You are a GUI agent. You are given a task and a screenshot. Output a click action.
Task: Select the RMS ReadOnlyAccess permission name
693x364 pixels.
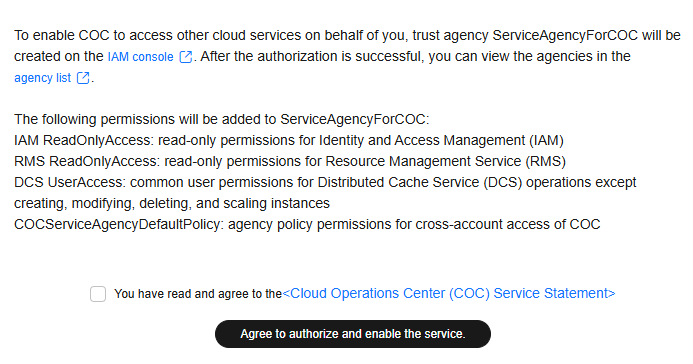(x=85, y=161)
